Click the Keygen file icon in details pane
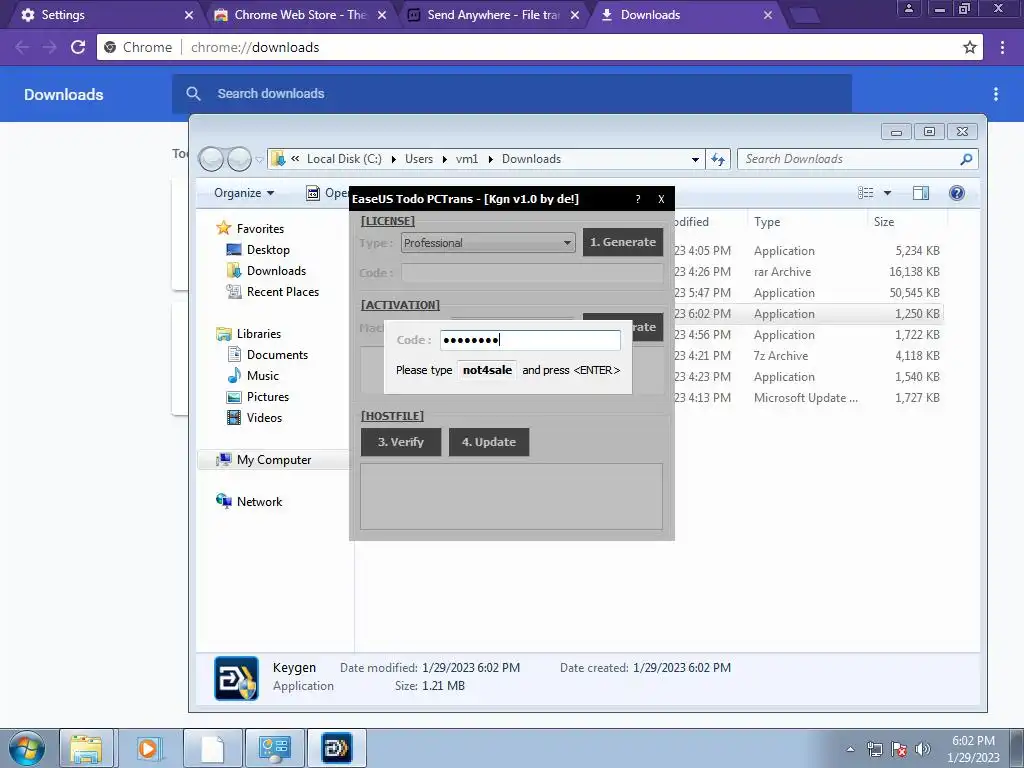This screenshot has height=768, width=1024. [236, 678]
